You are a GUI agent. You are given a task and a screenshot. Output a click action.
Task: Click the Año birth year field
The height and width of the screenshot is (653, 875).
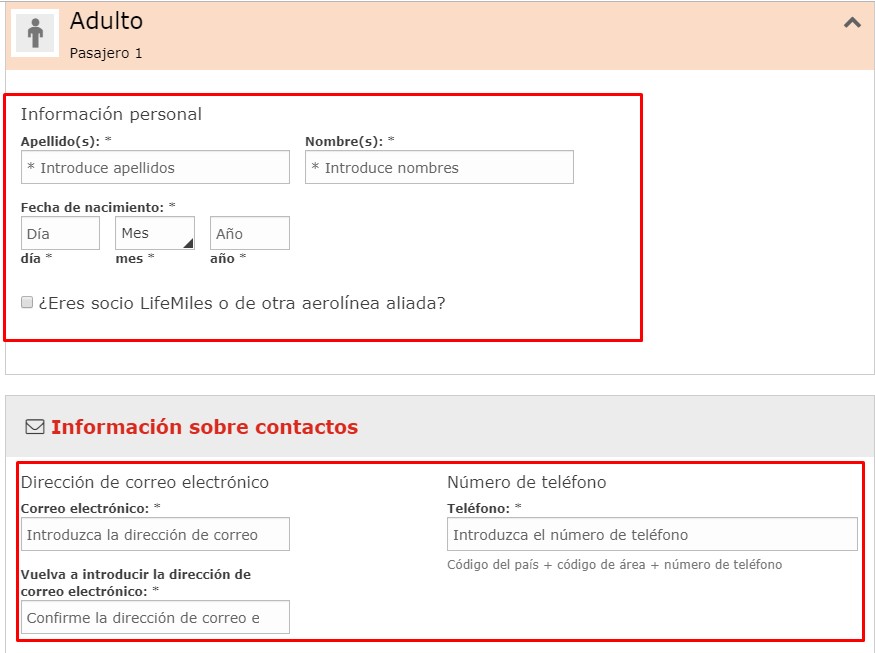tap(249, 233)
